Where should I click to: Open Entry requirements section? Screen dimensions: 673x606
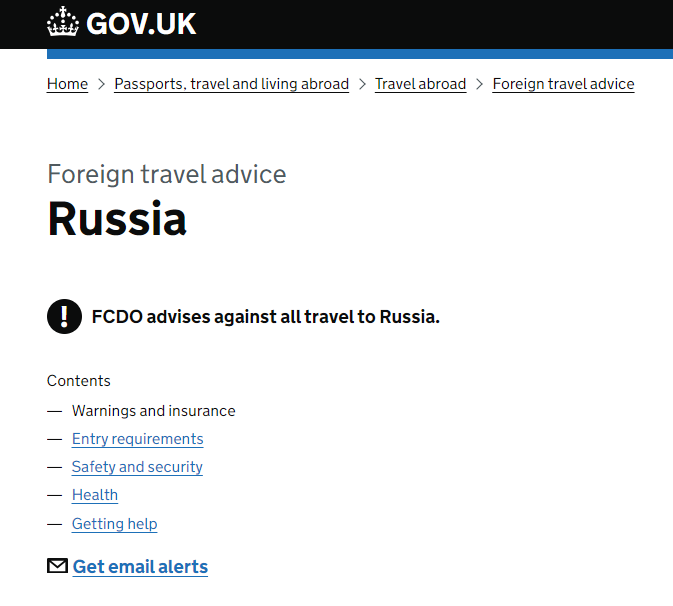click(137, 439)
